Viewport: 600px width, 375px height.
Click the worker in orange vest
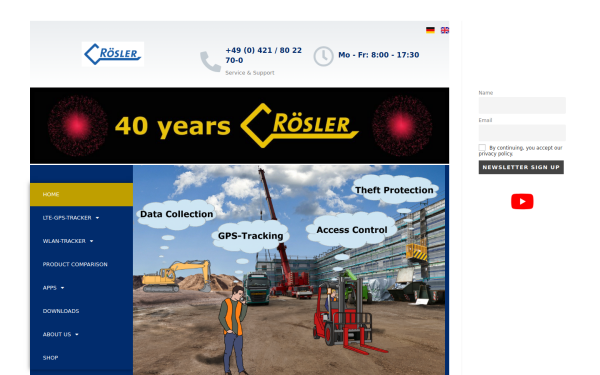coord(233,330)
